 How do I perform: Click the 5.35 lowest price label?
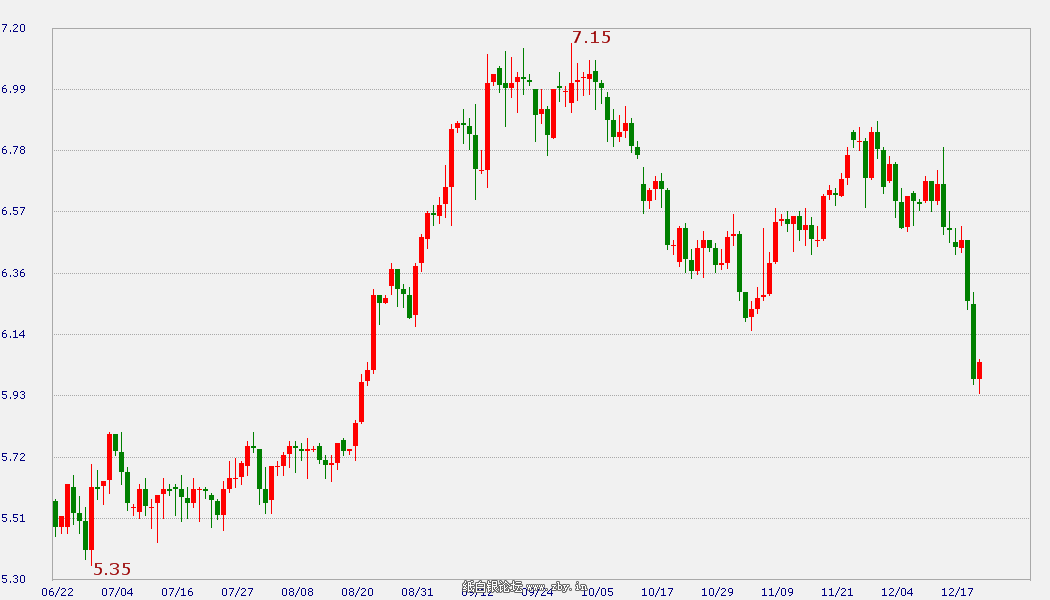(x=112, y=569)
